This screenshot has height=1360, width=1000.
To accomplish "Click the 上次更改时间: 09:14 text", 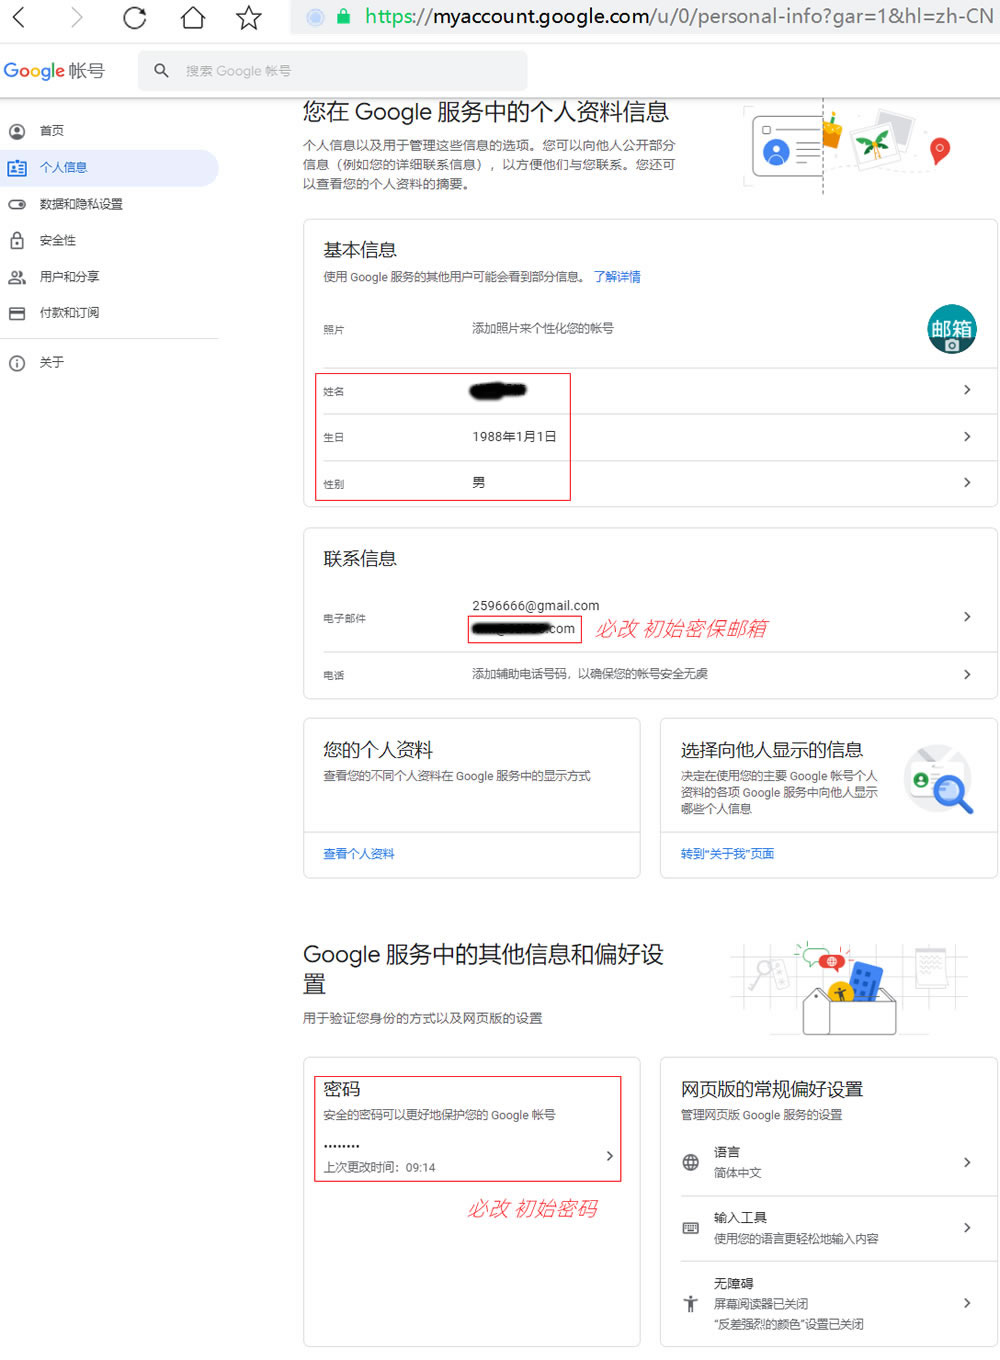I will tap(379, 1168).
